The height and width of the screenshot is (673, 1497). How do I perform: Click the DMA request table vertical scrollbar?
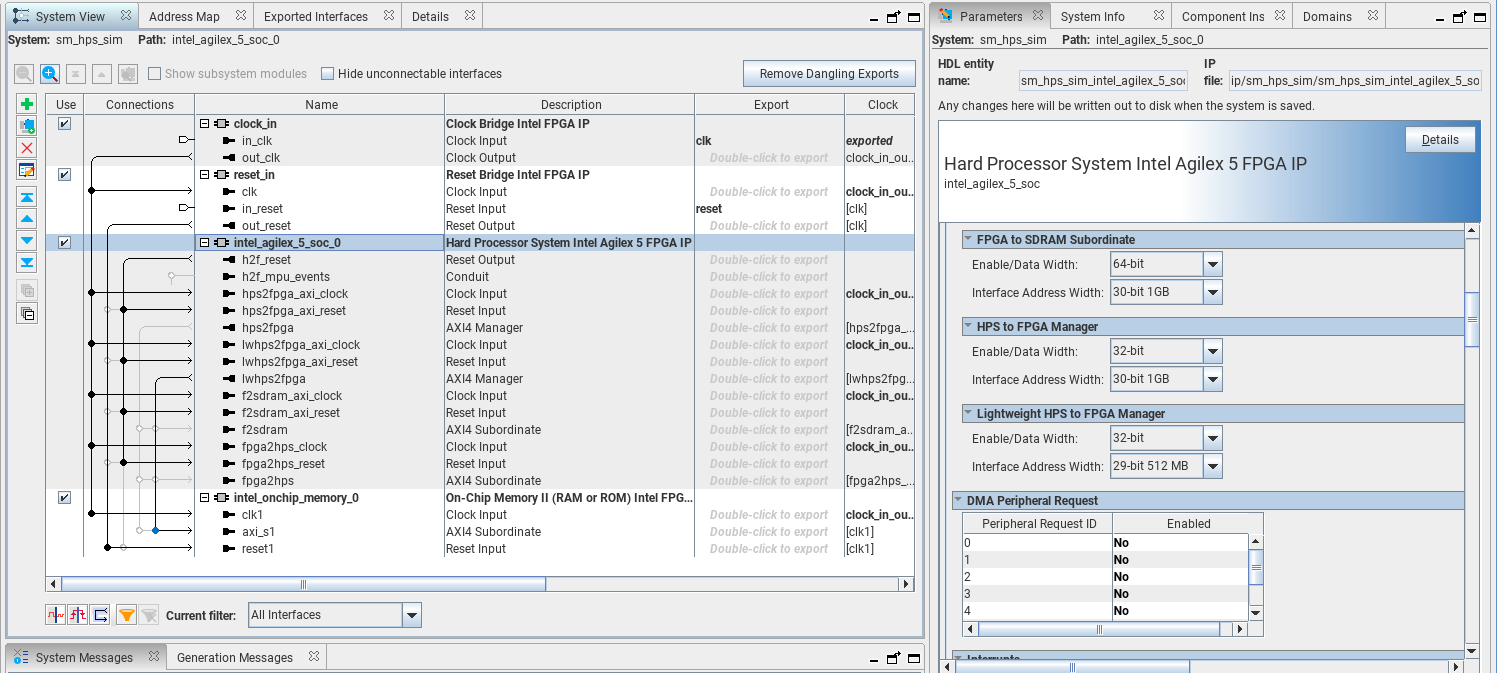pos(1256,566)
